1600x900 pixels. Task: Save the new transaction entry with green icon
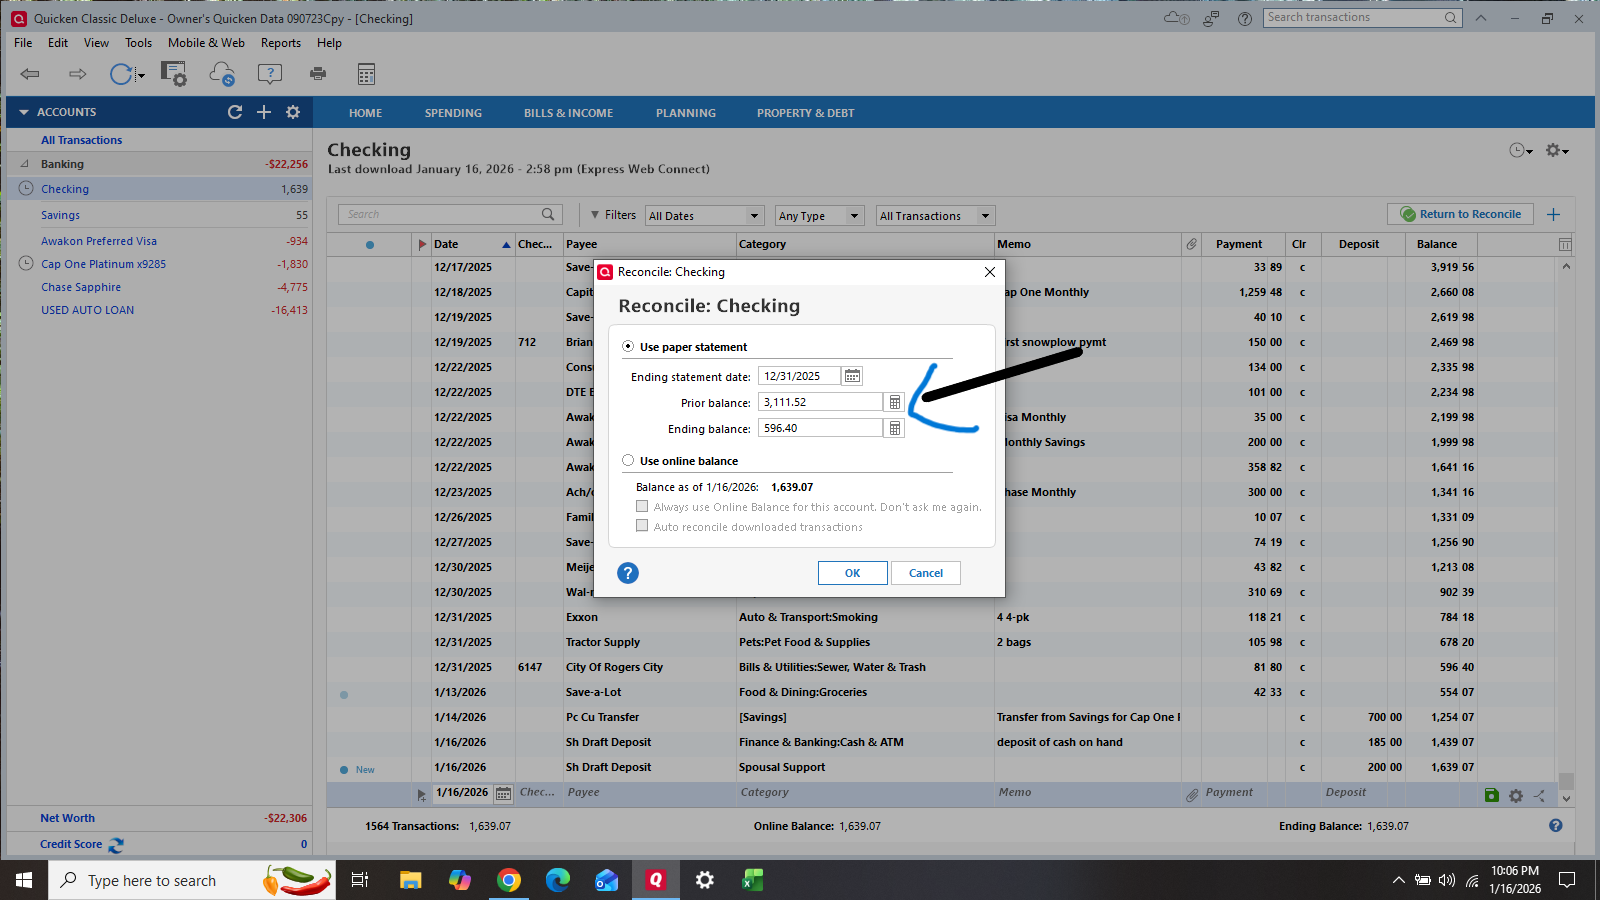[1492, 795]
